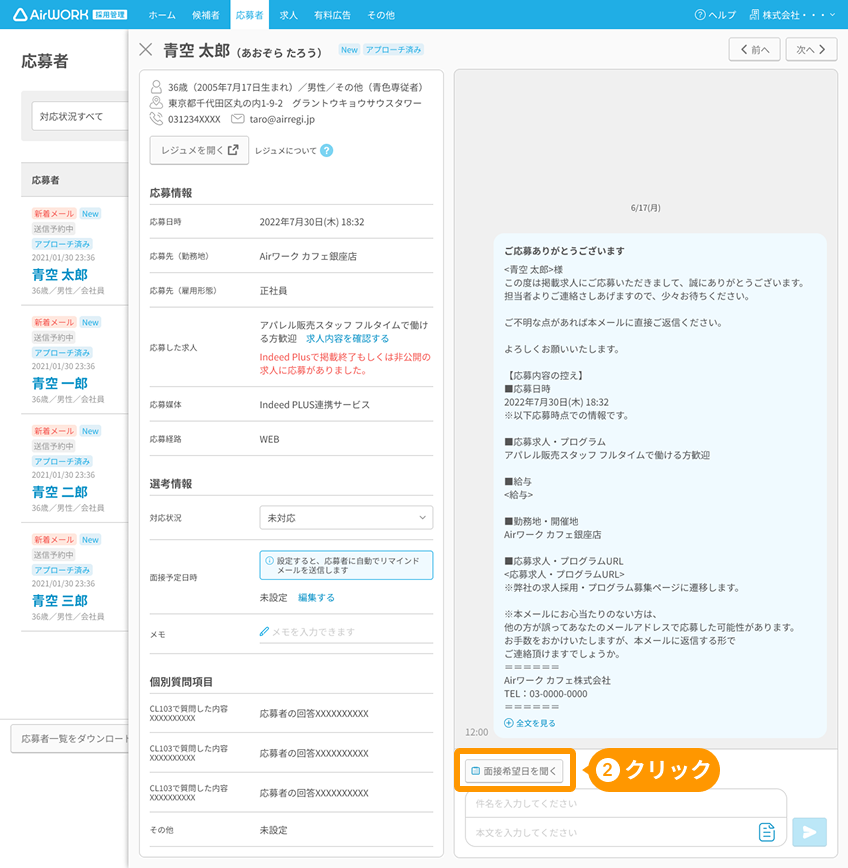
Task: Close the applicant detail panel
Action: [146, 50]
